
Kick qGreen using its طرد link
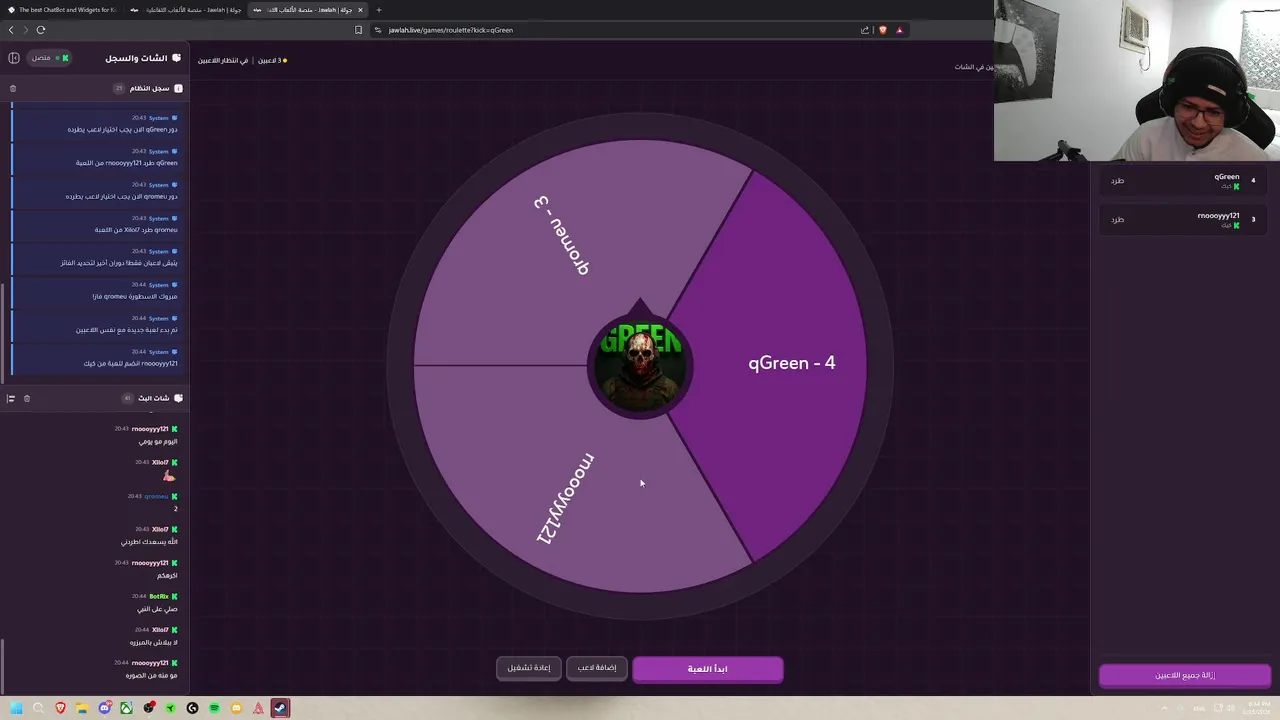tap(1117, 181)
